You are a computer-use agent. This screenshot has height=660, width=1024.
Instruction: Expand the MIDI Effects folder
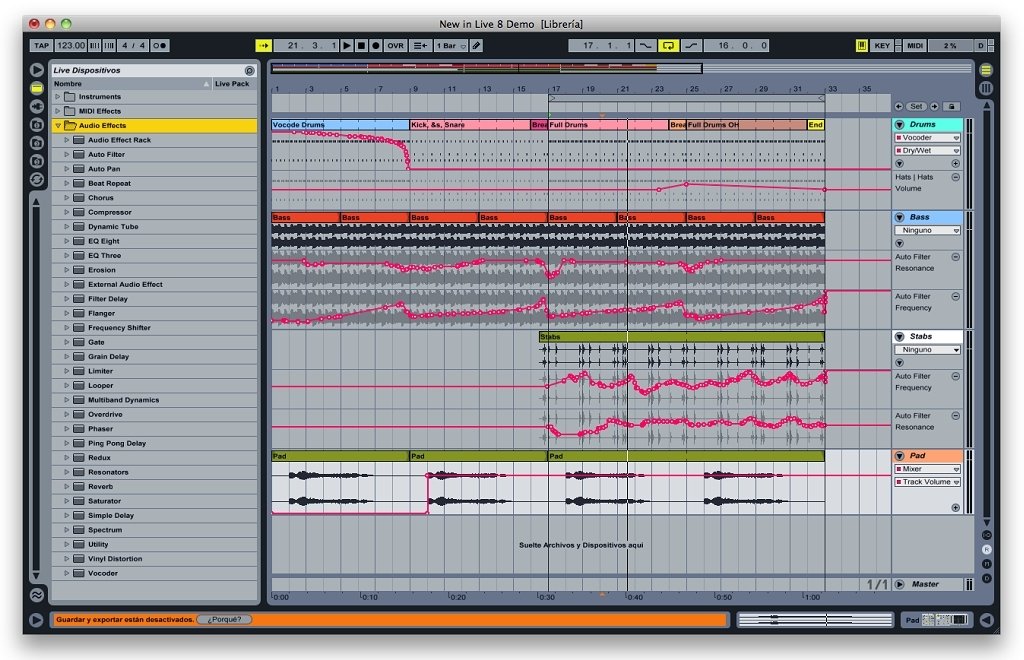(x=57, y=111)
